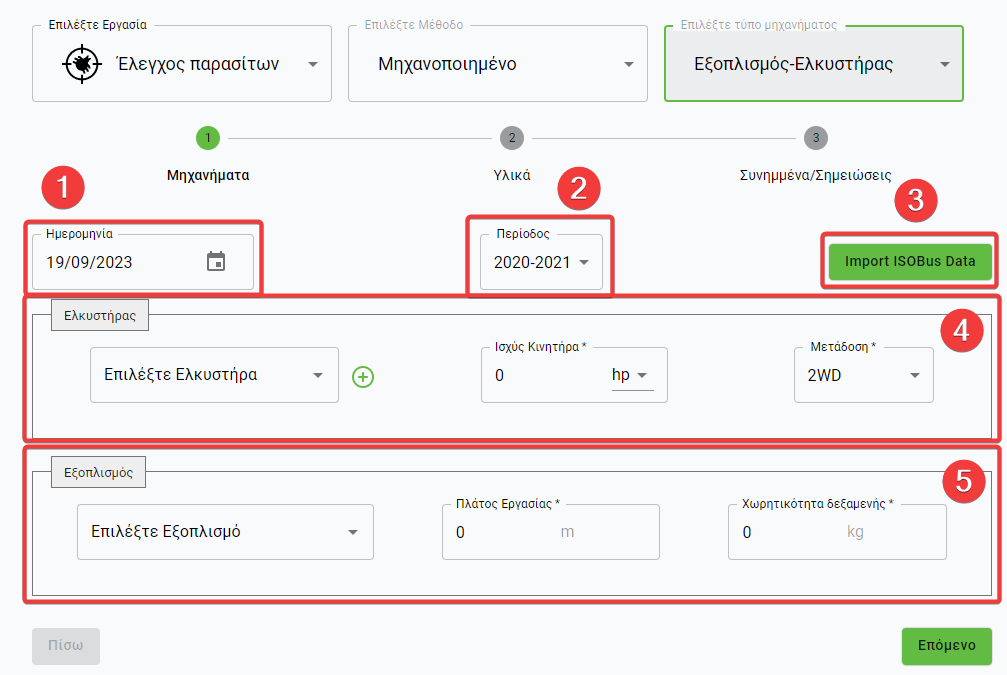Image resolution: width=1007 pixels, height=675 pixels.
Task: Open the machinery type Εξοπλισμός-Ελκυστήρας dropdown
Action: pos(814,64)
